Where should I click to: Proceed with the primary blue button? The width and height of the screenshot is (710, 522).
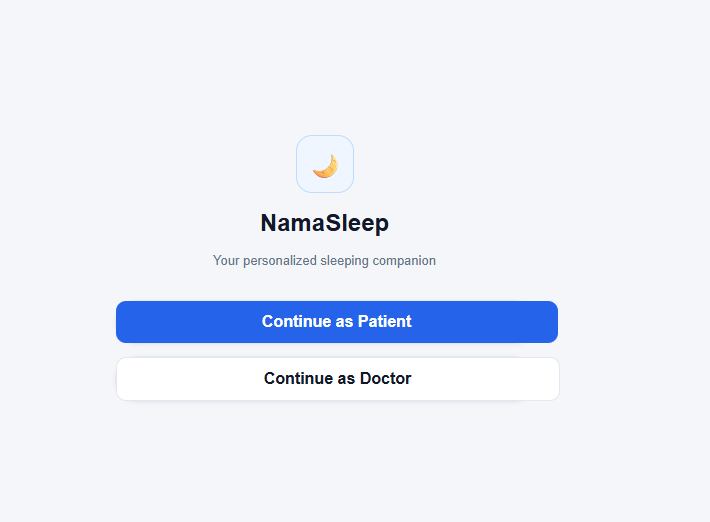pyautogui.click(x=336, y=322)
